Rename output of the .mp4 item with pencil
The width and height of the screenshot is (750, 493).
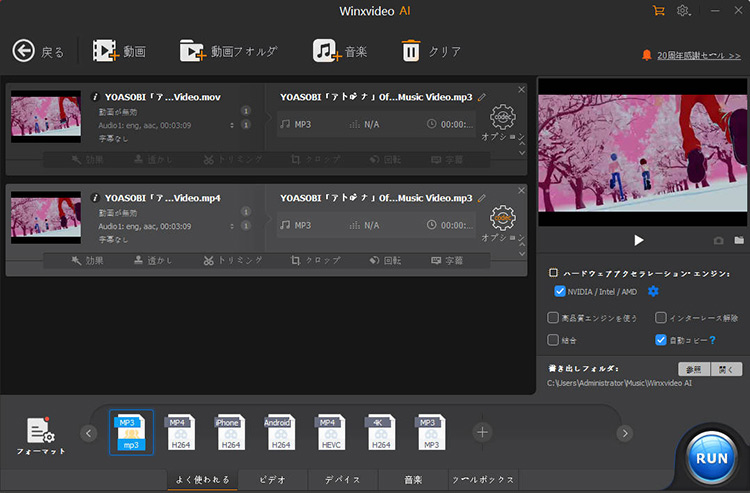tap(482, 198)
